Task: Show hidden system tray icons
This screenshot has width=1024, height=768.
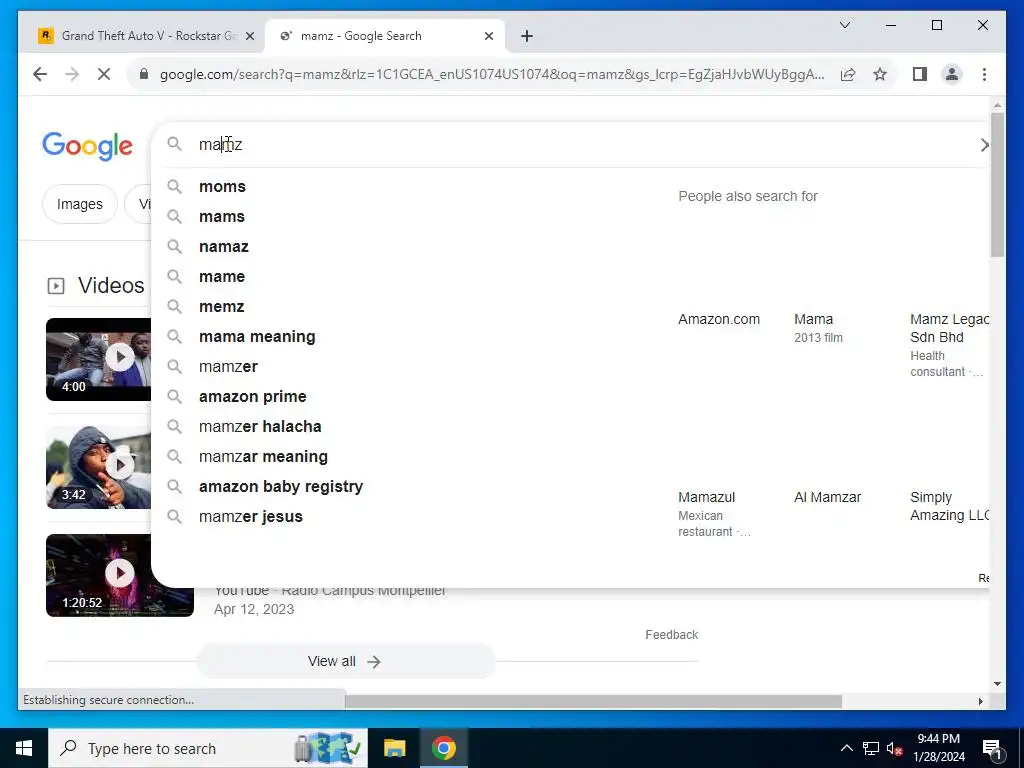Action: click(846, 748)
